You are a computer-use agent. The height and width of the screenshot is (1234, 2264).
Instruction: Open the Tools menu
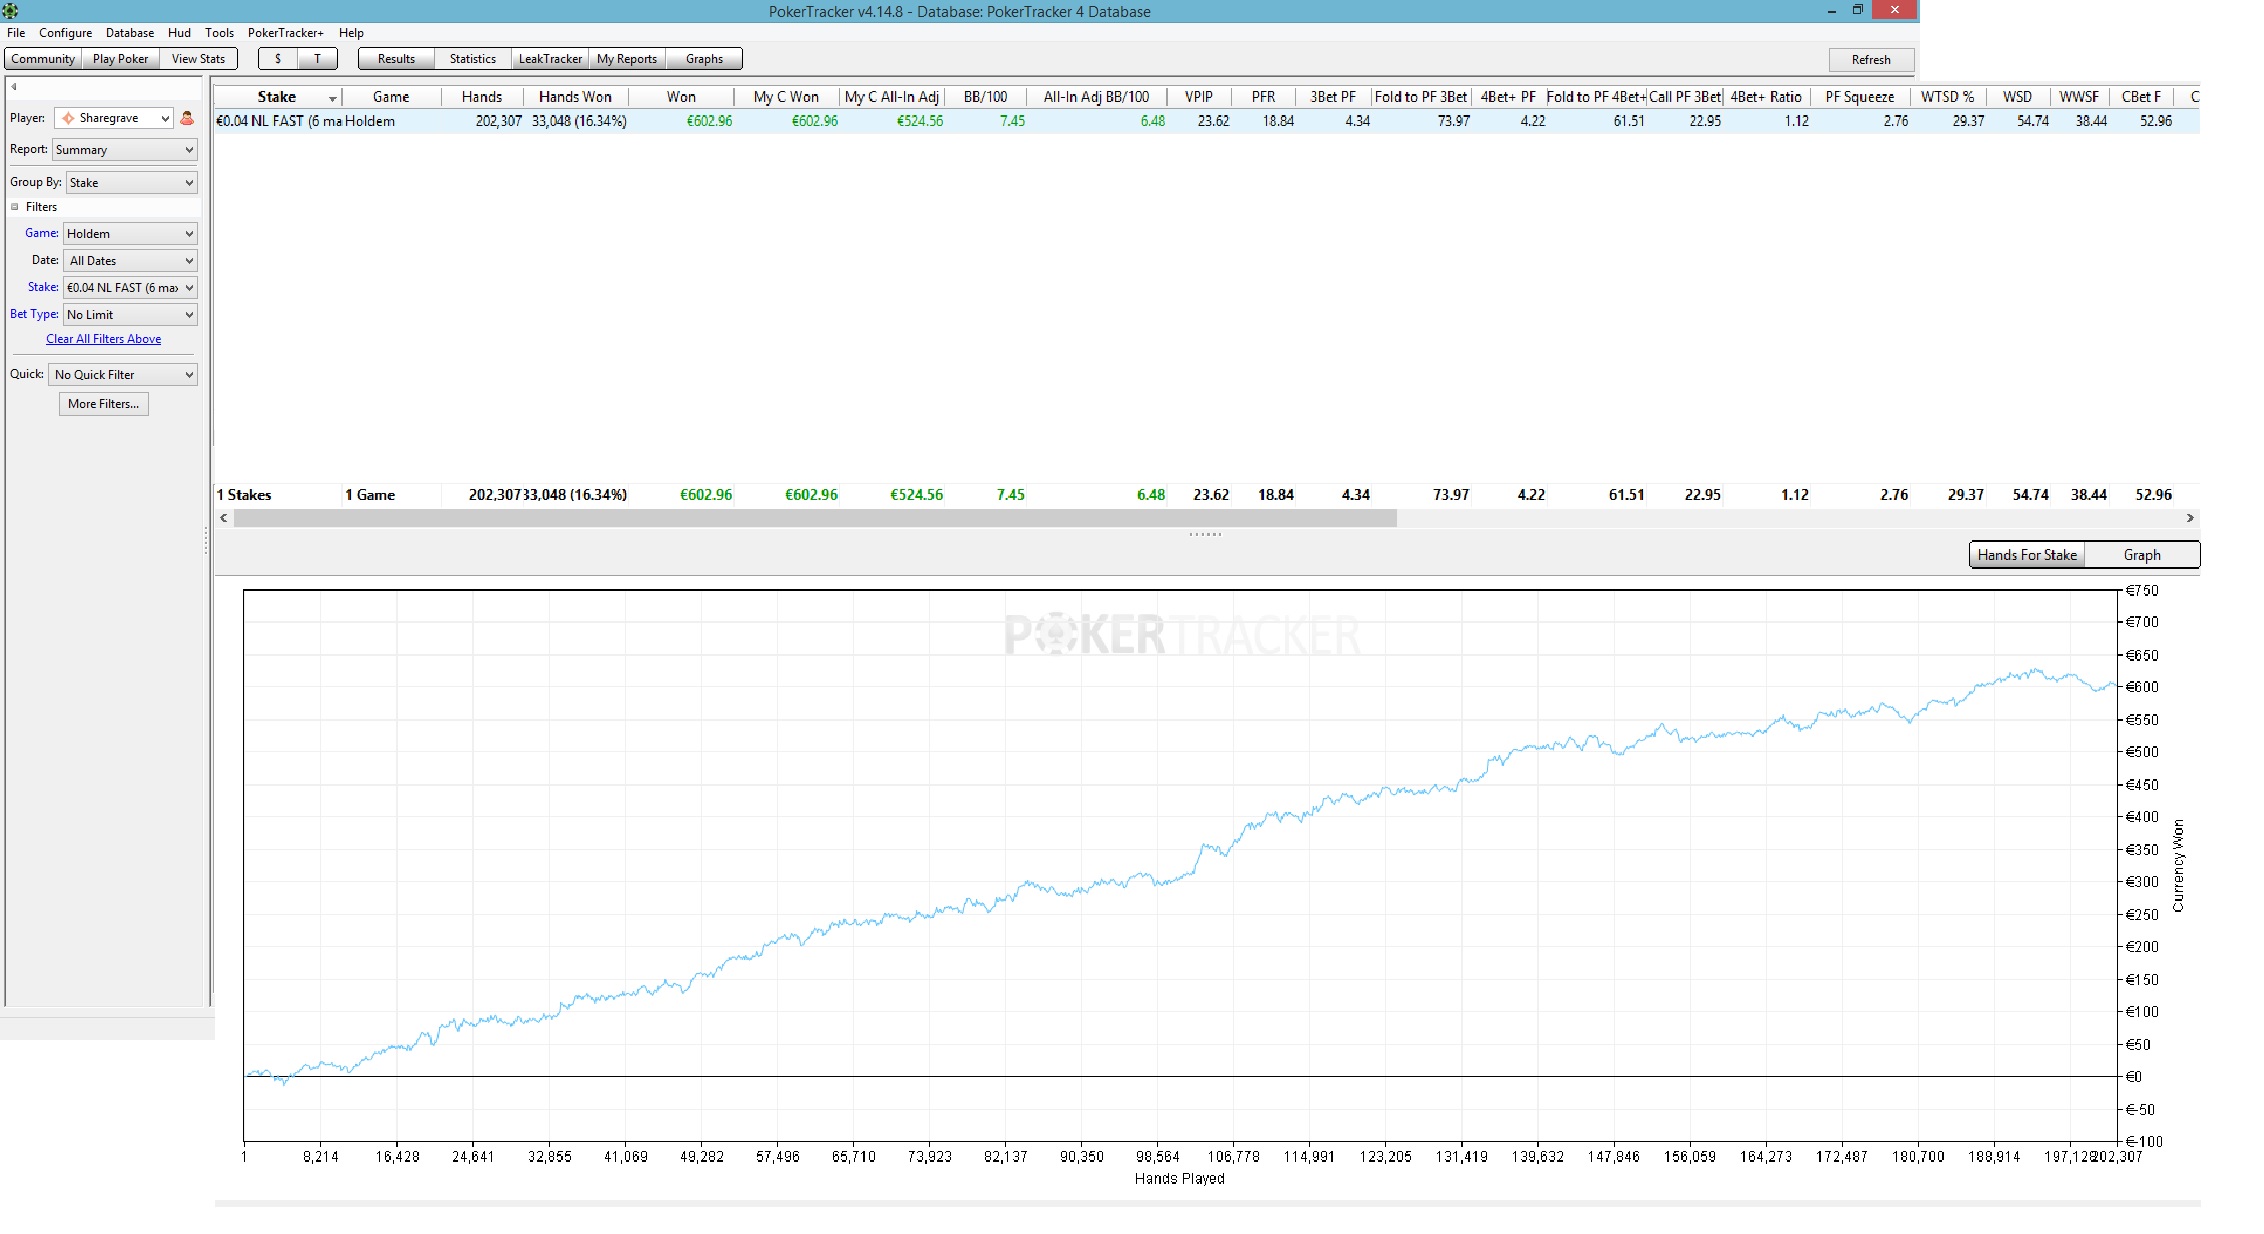(219, 33)
